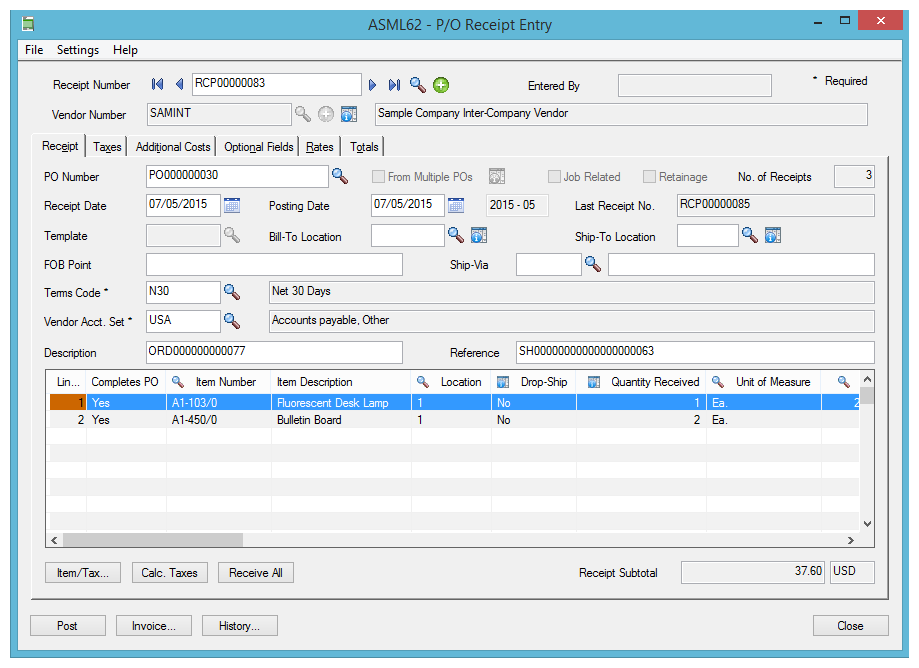The image size is (919, 668).
Task: Switch to the Totals tab
Action: (x=365, y=147)
